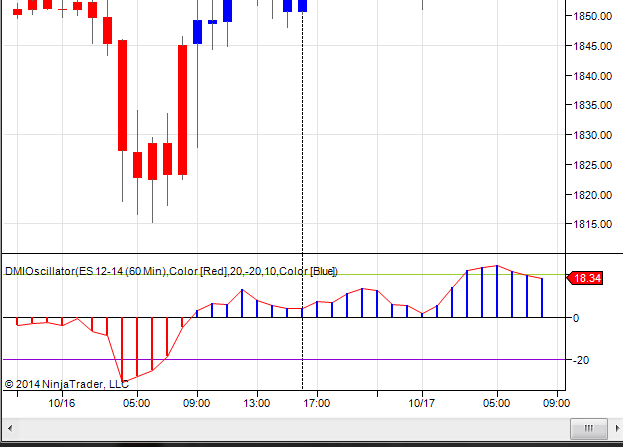Click the 1825.00 price axis label
Viewport: 623px width, 447px height.
[x=592, y=165]
